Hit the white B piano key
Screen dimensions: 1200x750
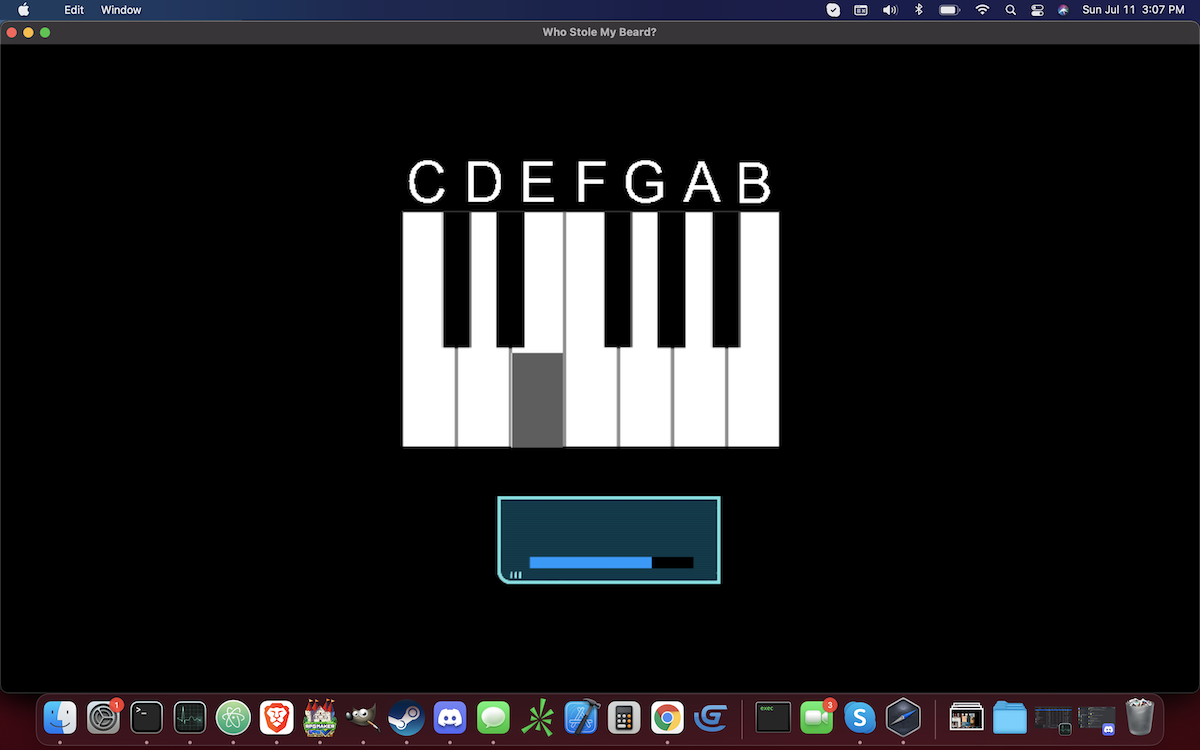(x=753, y=400)
